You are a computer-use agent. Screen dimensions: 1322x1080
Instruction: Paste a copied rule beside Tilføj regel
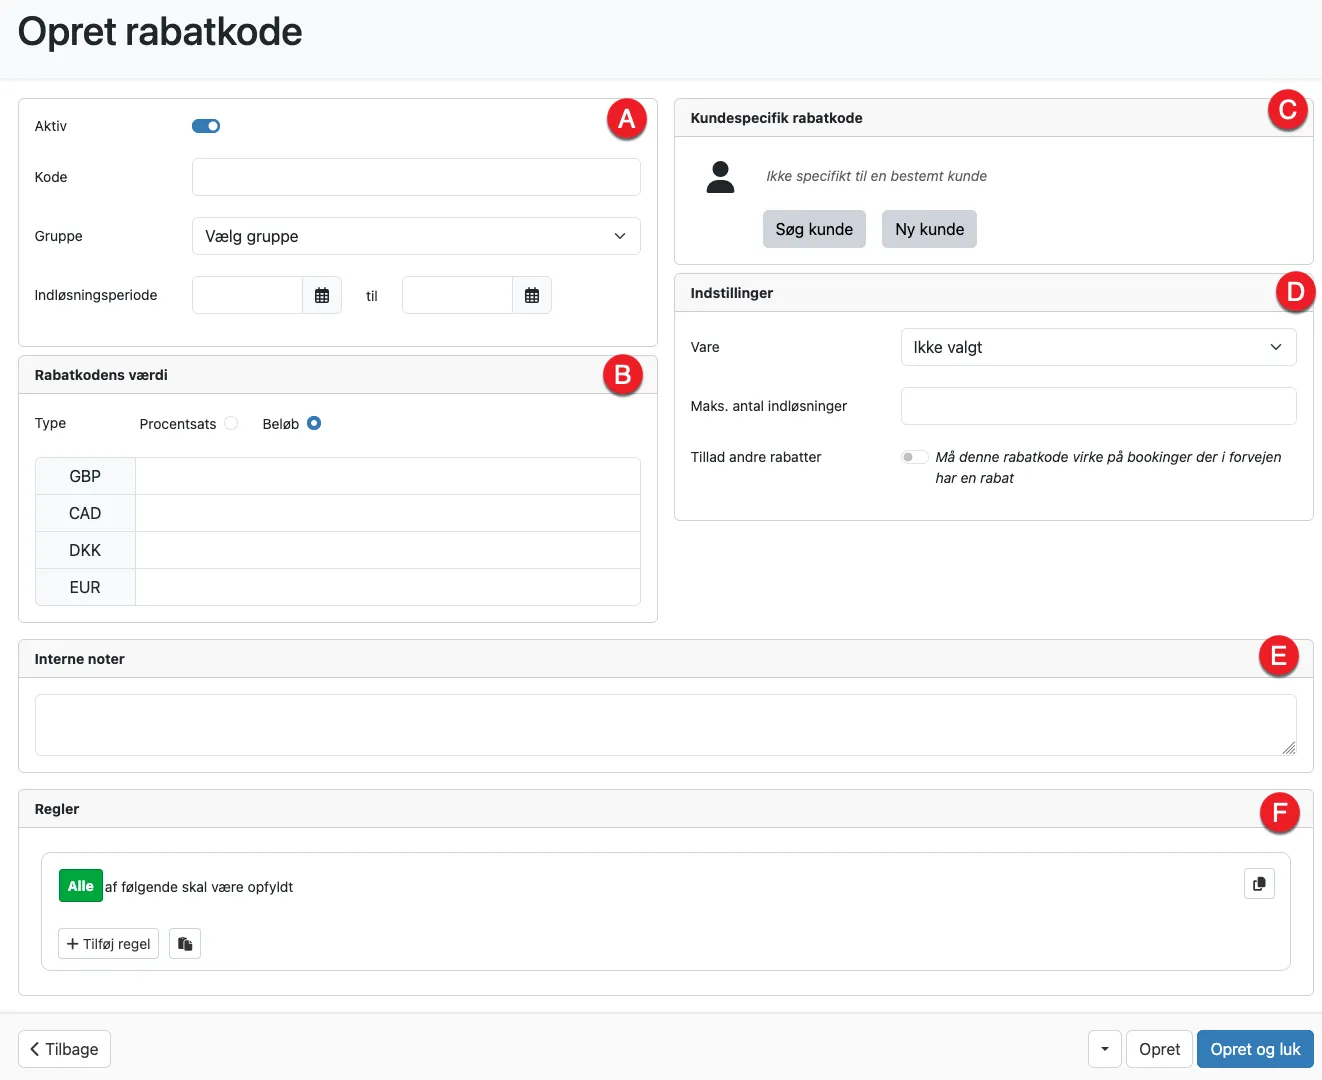(x=184, y=943)
